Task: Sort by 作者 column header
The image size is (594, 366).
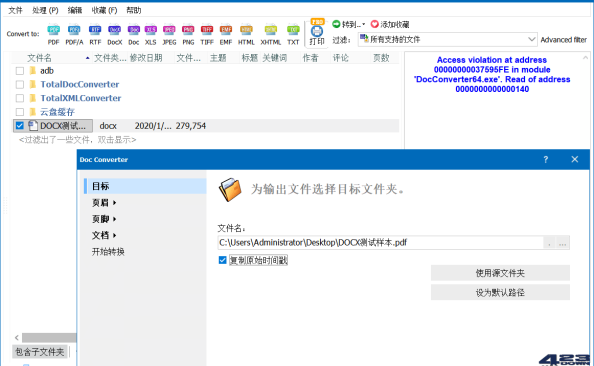Action: 310,58
